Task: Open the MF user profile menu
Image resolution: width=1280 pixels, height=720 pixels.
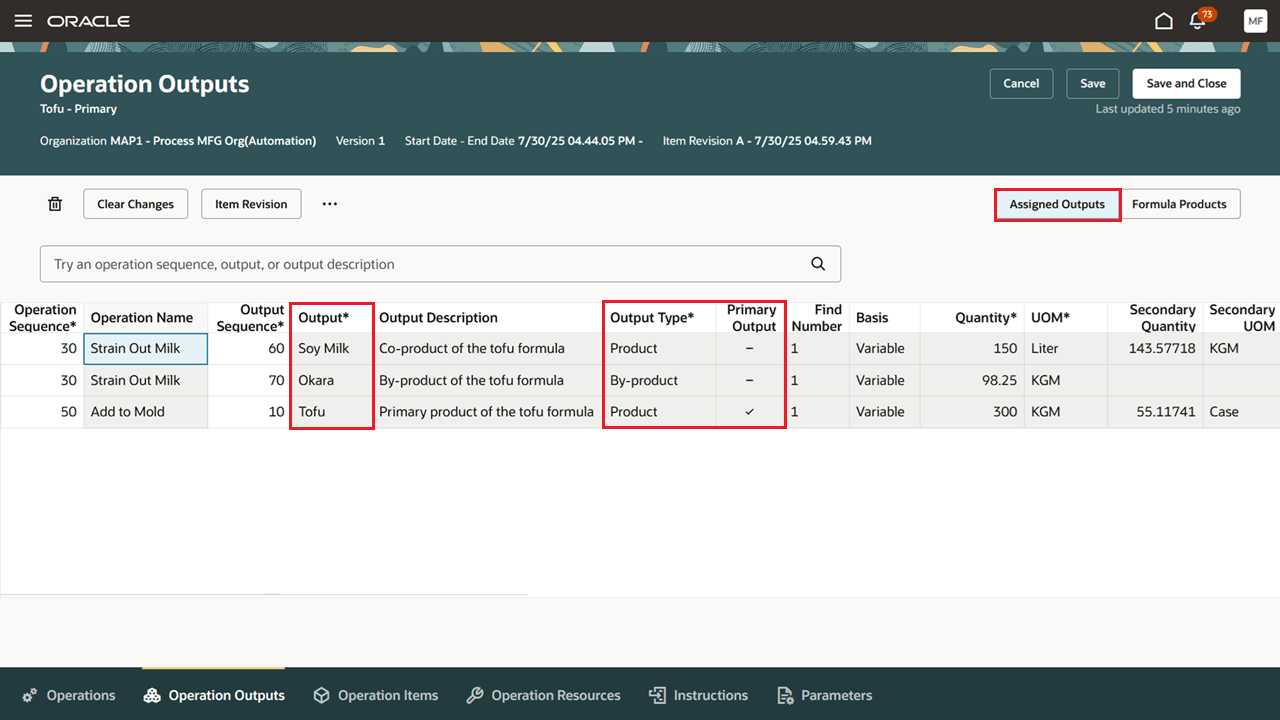Action: [1255, 21]
